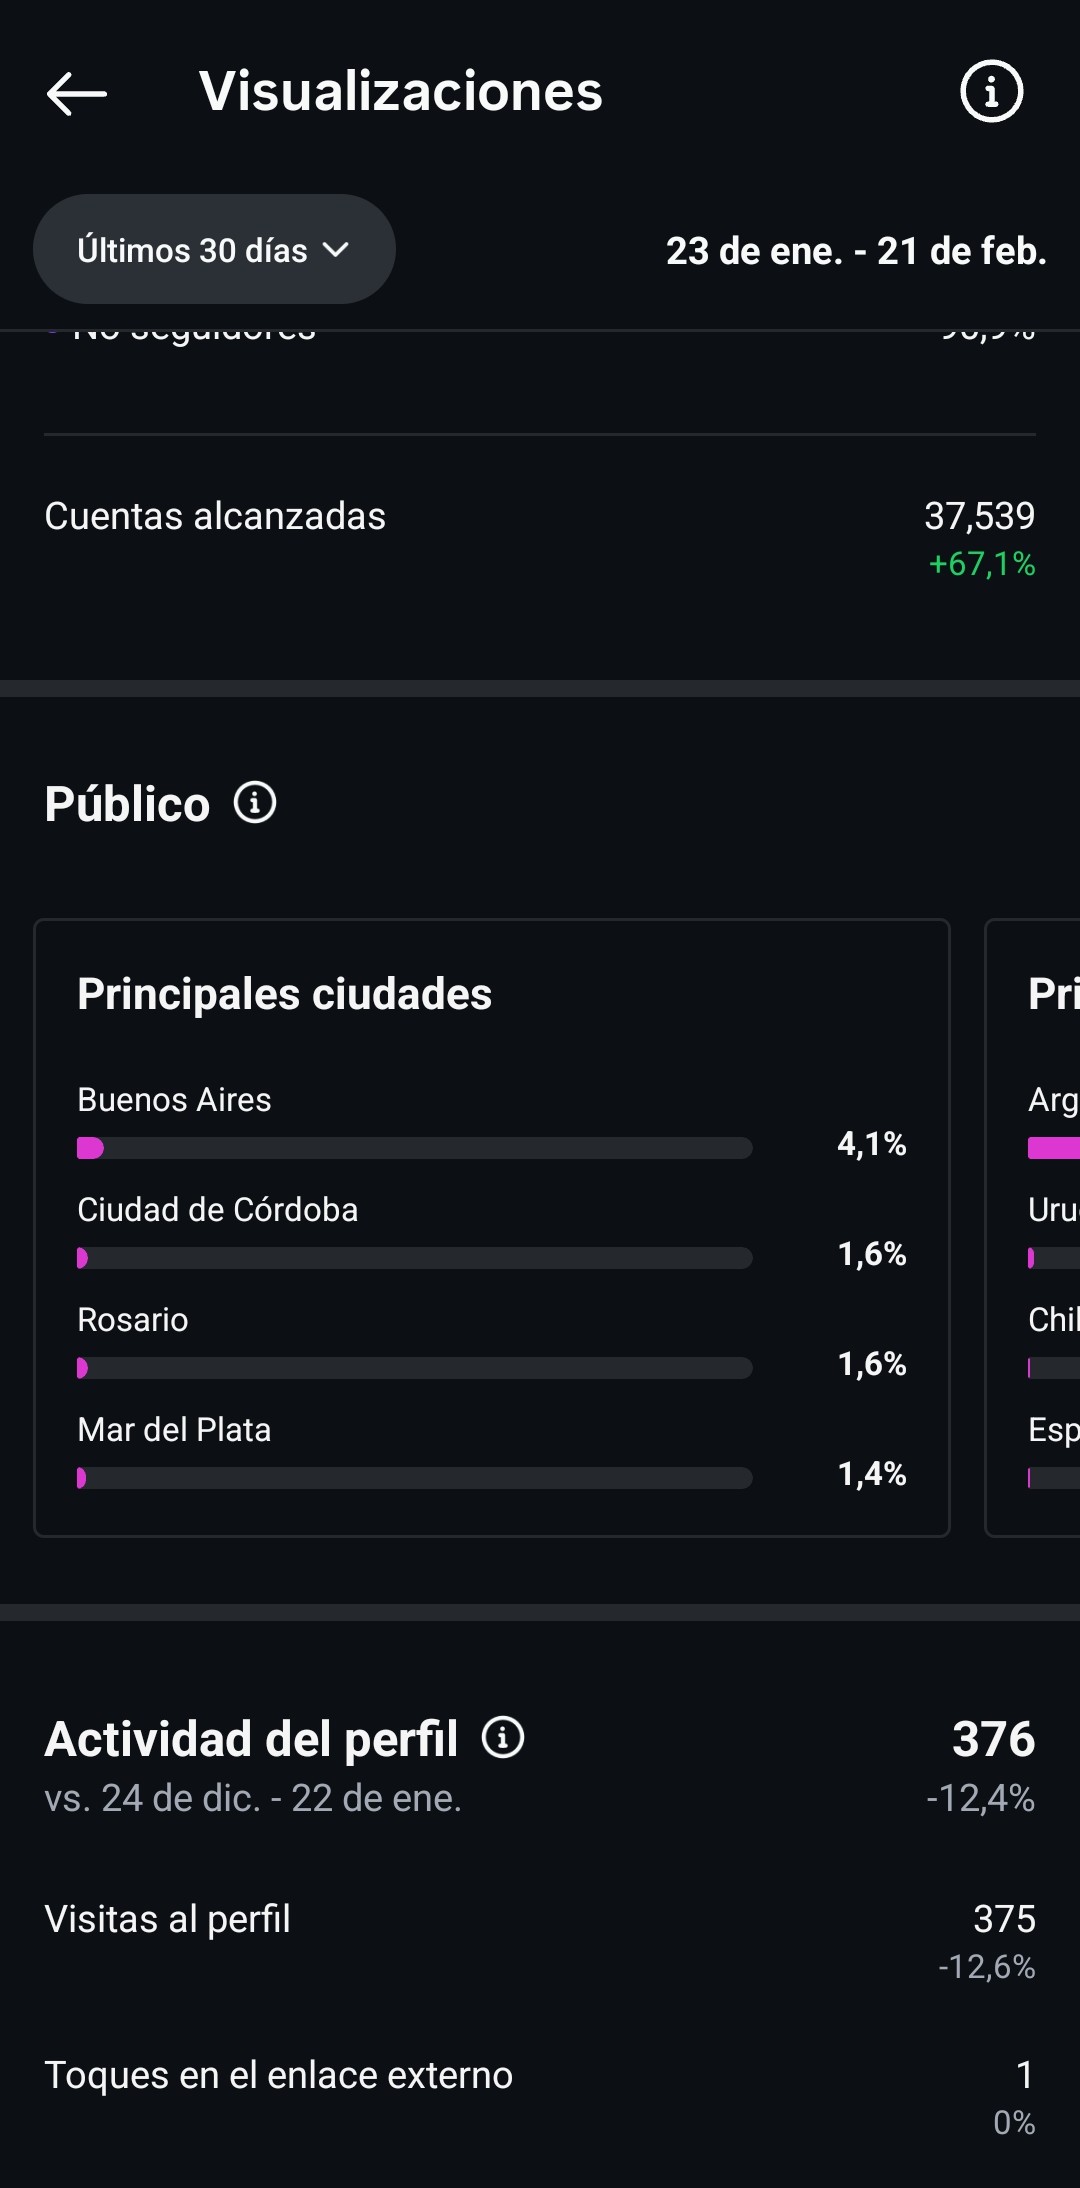
Task: Tap the Visualizaciones page title
Action: (401, 92)
